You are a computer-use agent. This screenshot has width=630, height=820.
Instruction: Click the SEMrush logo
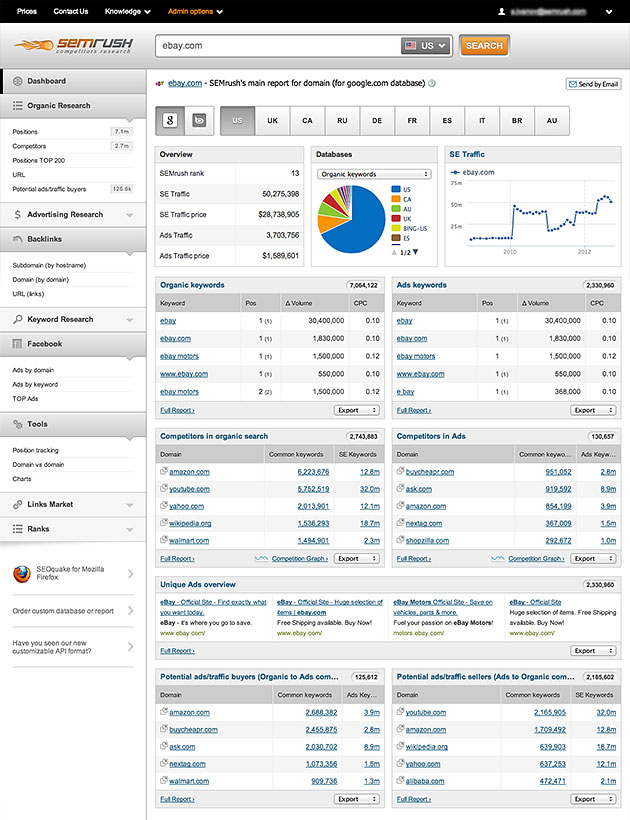[x=73, y=45]
